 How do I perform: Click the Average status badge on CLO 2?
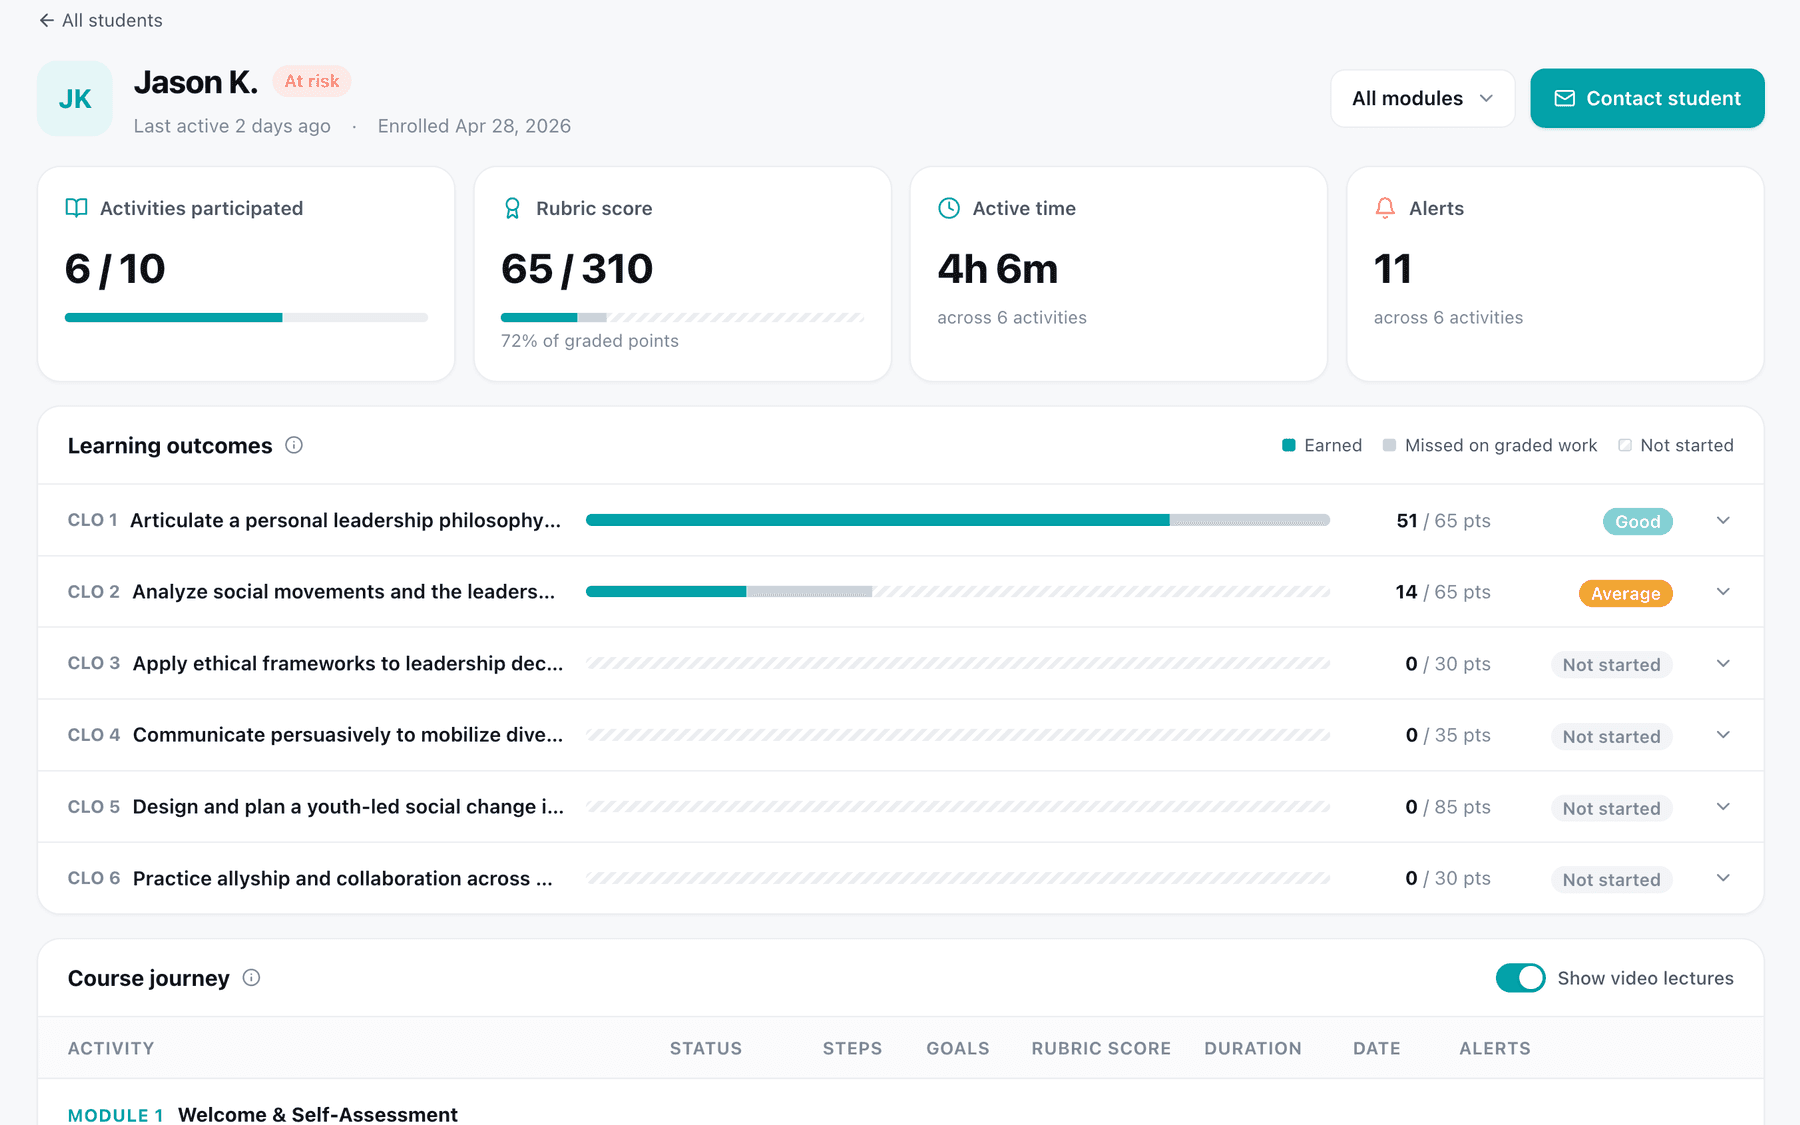tap(1625, 593)
